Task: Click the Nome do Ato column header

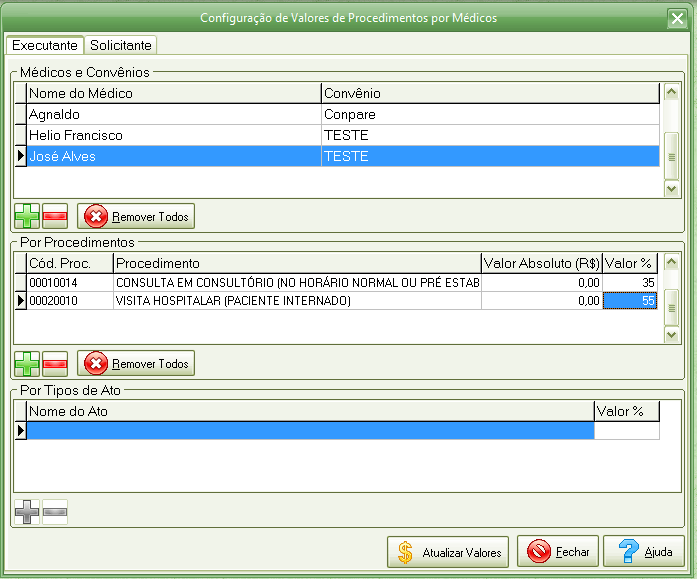Action: pos(310,411)
